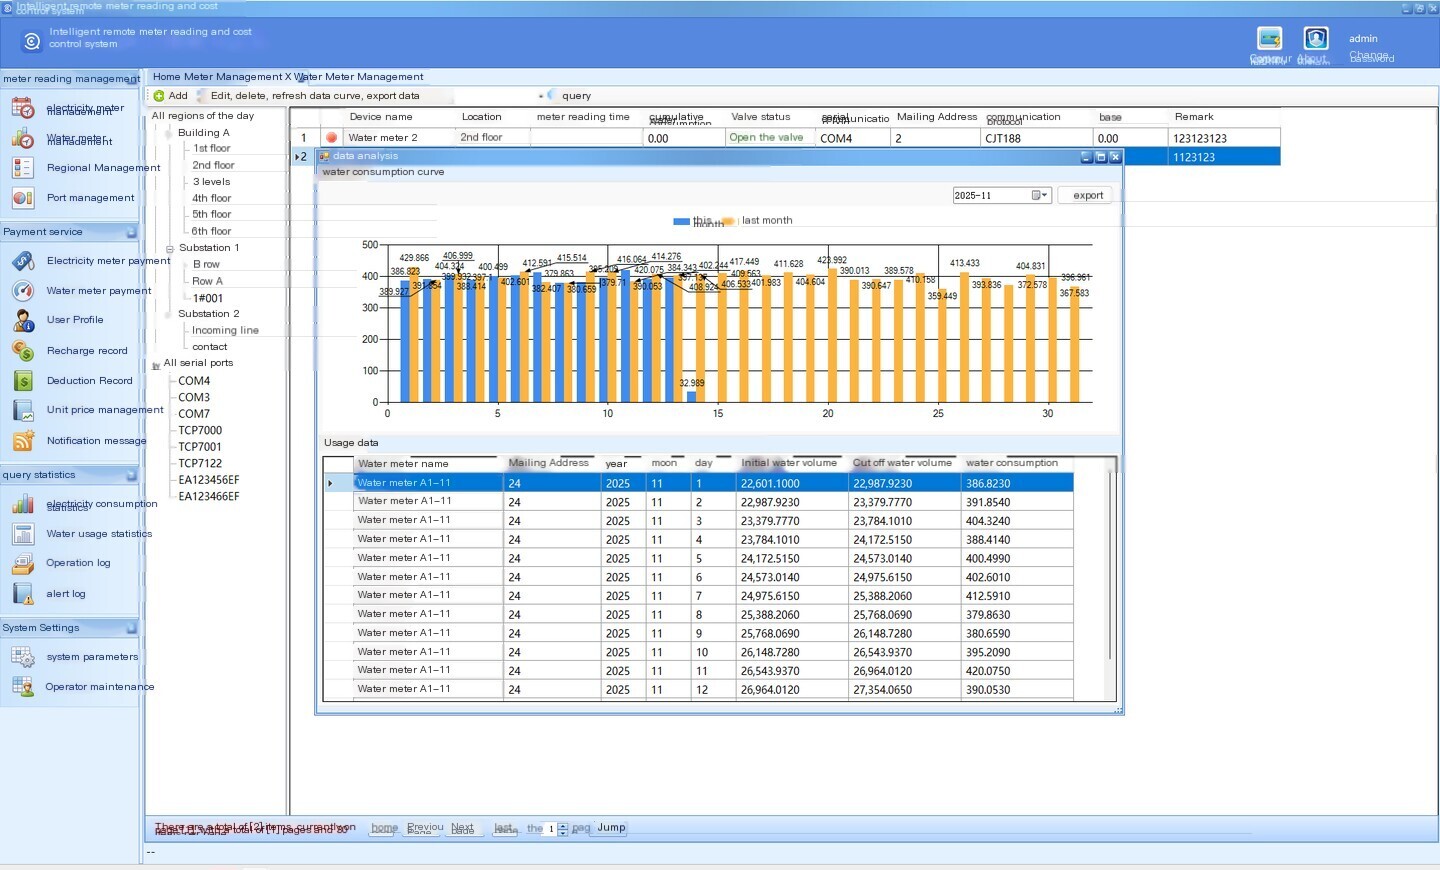
Task: Select the Water meter payment icon
Action: coord(23,291)
